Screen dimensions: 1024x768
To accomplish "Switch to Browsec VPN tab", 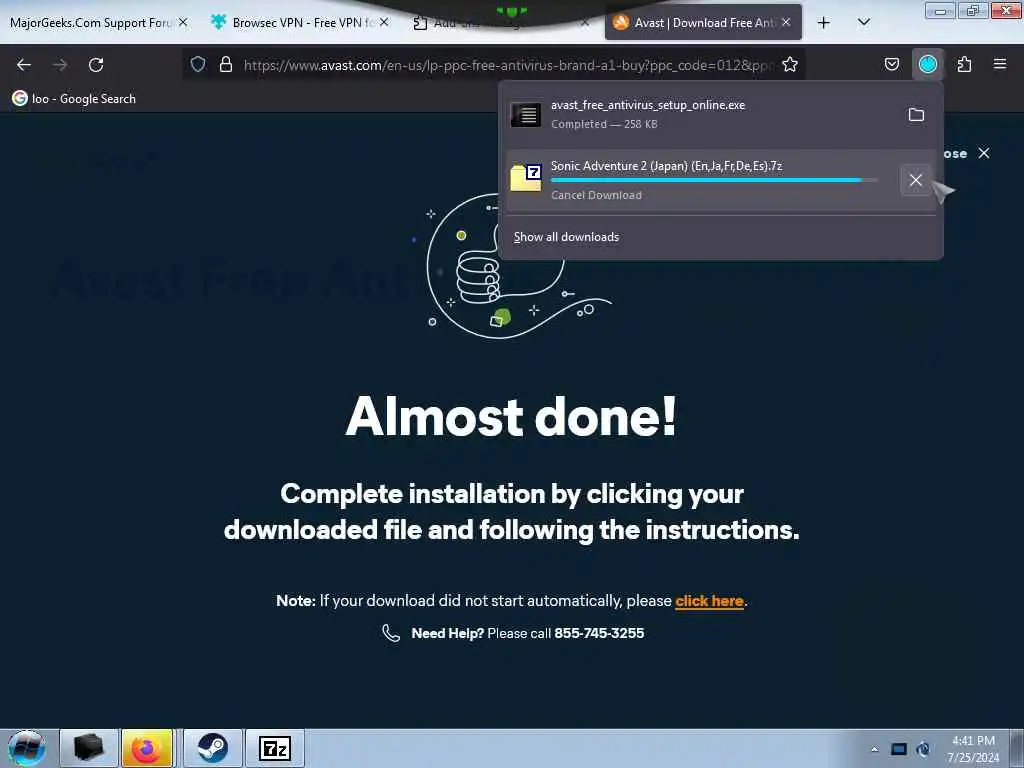I will tap(300, 23).
